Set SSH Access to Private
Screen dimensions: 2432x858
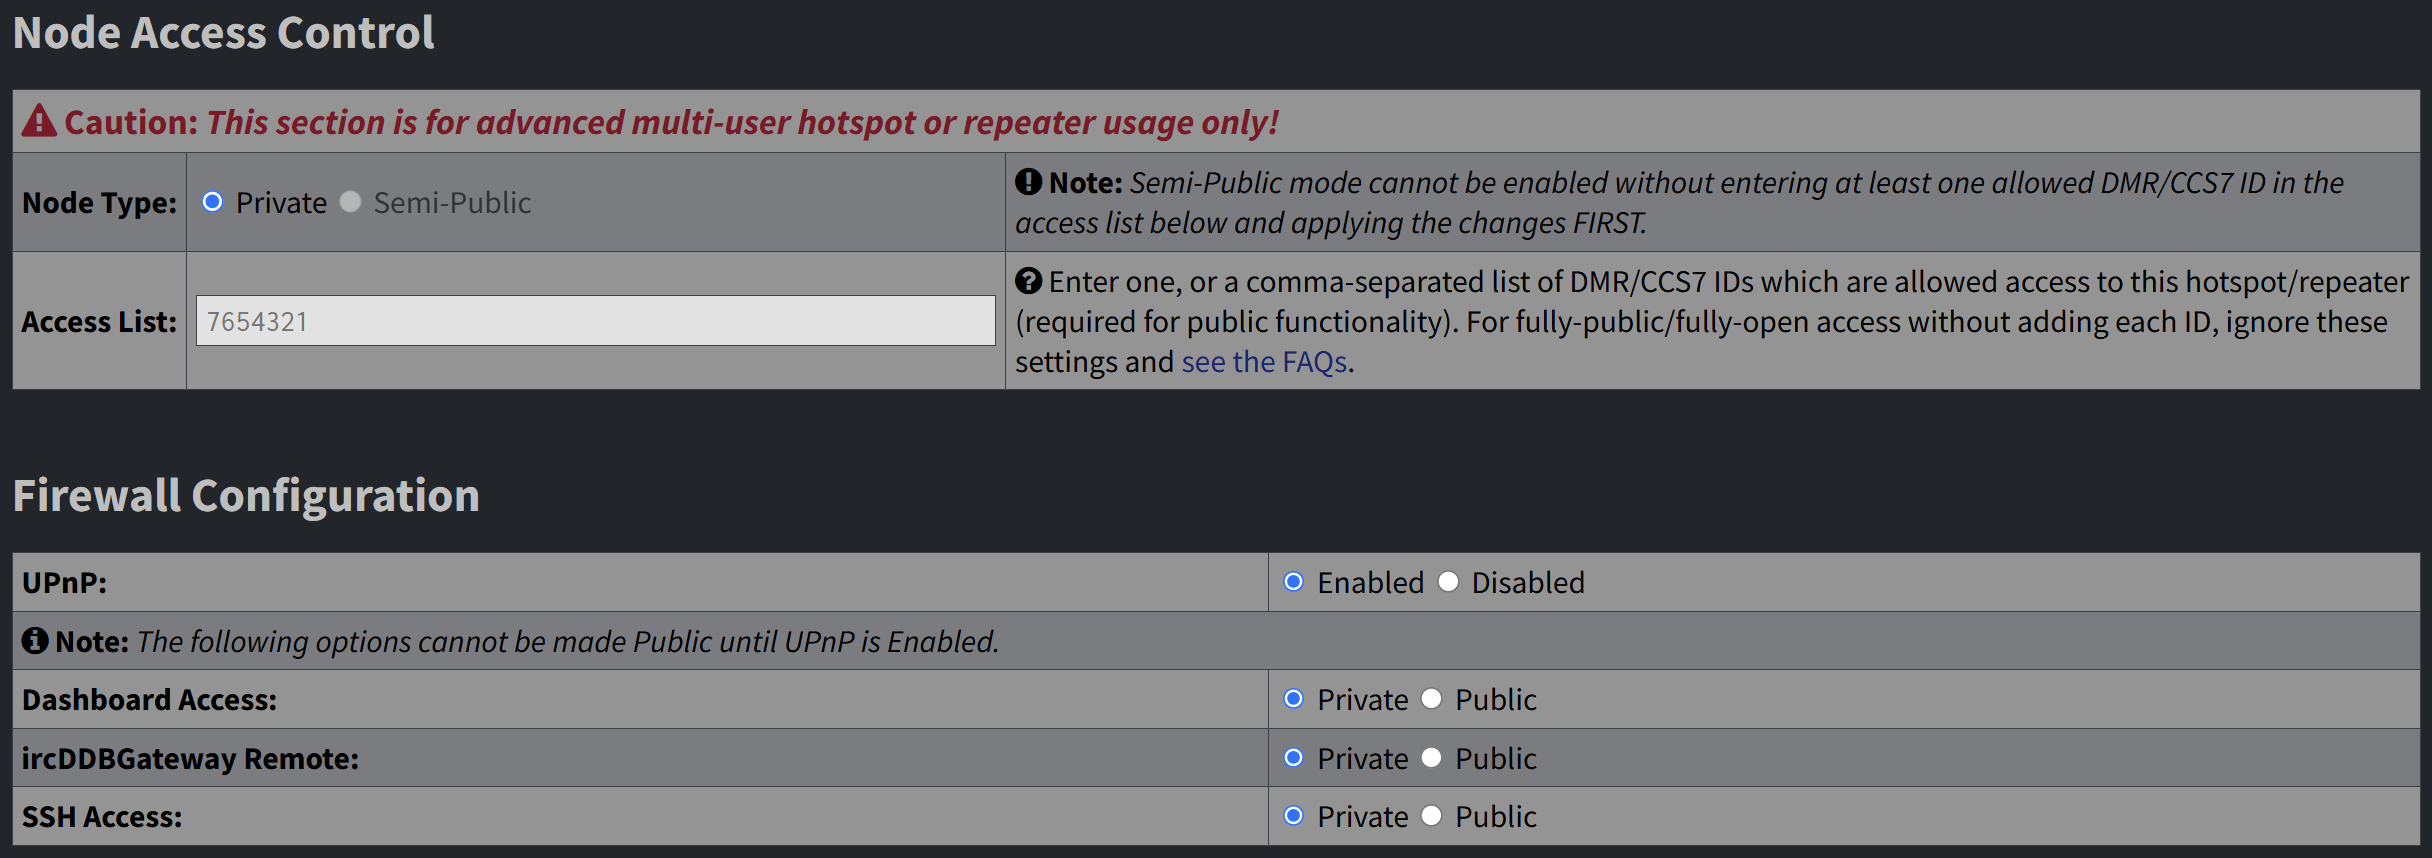coord(1294,816)
